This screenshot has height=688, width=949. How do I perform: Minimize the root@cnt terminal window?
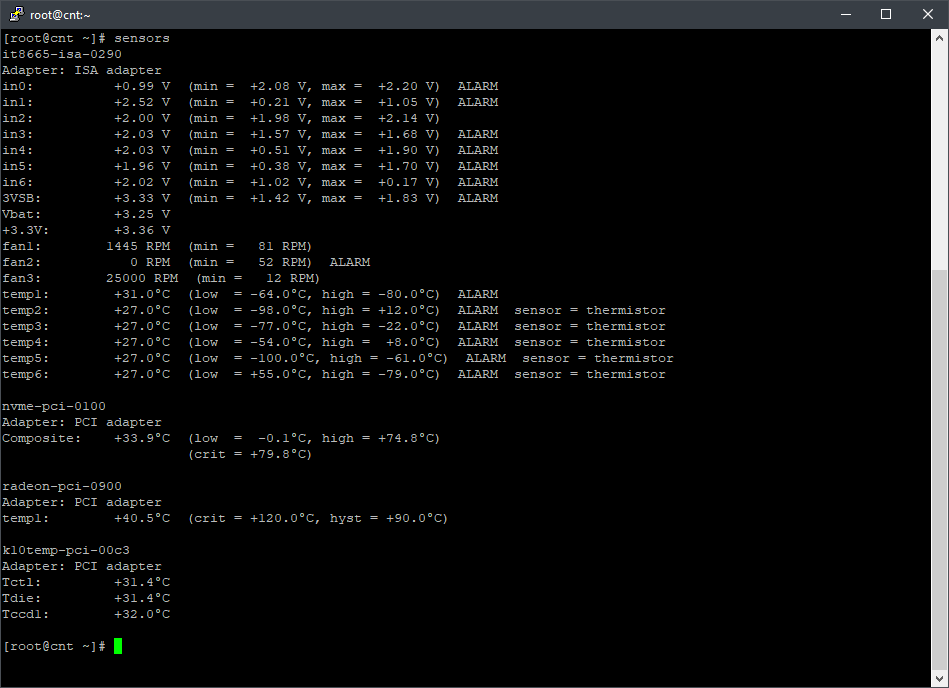point(846,14)
